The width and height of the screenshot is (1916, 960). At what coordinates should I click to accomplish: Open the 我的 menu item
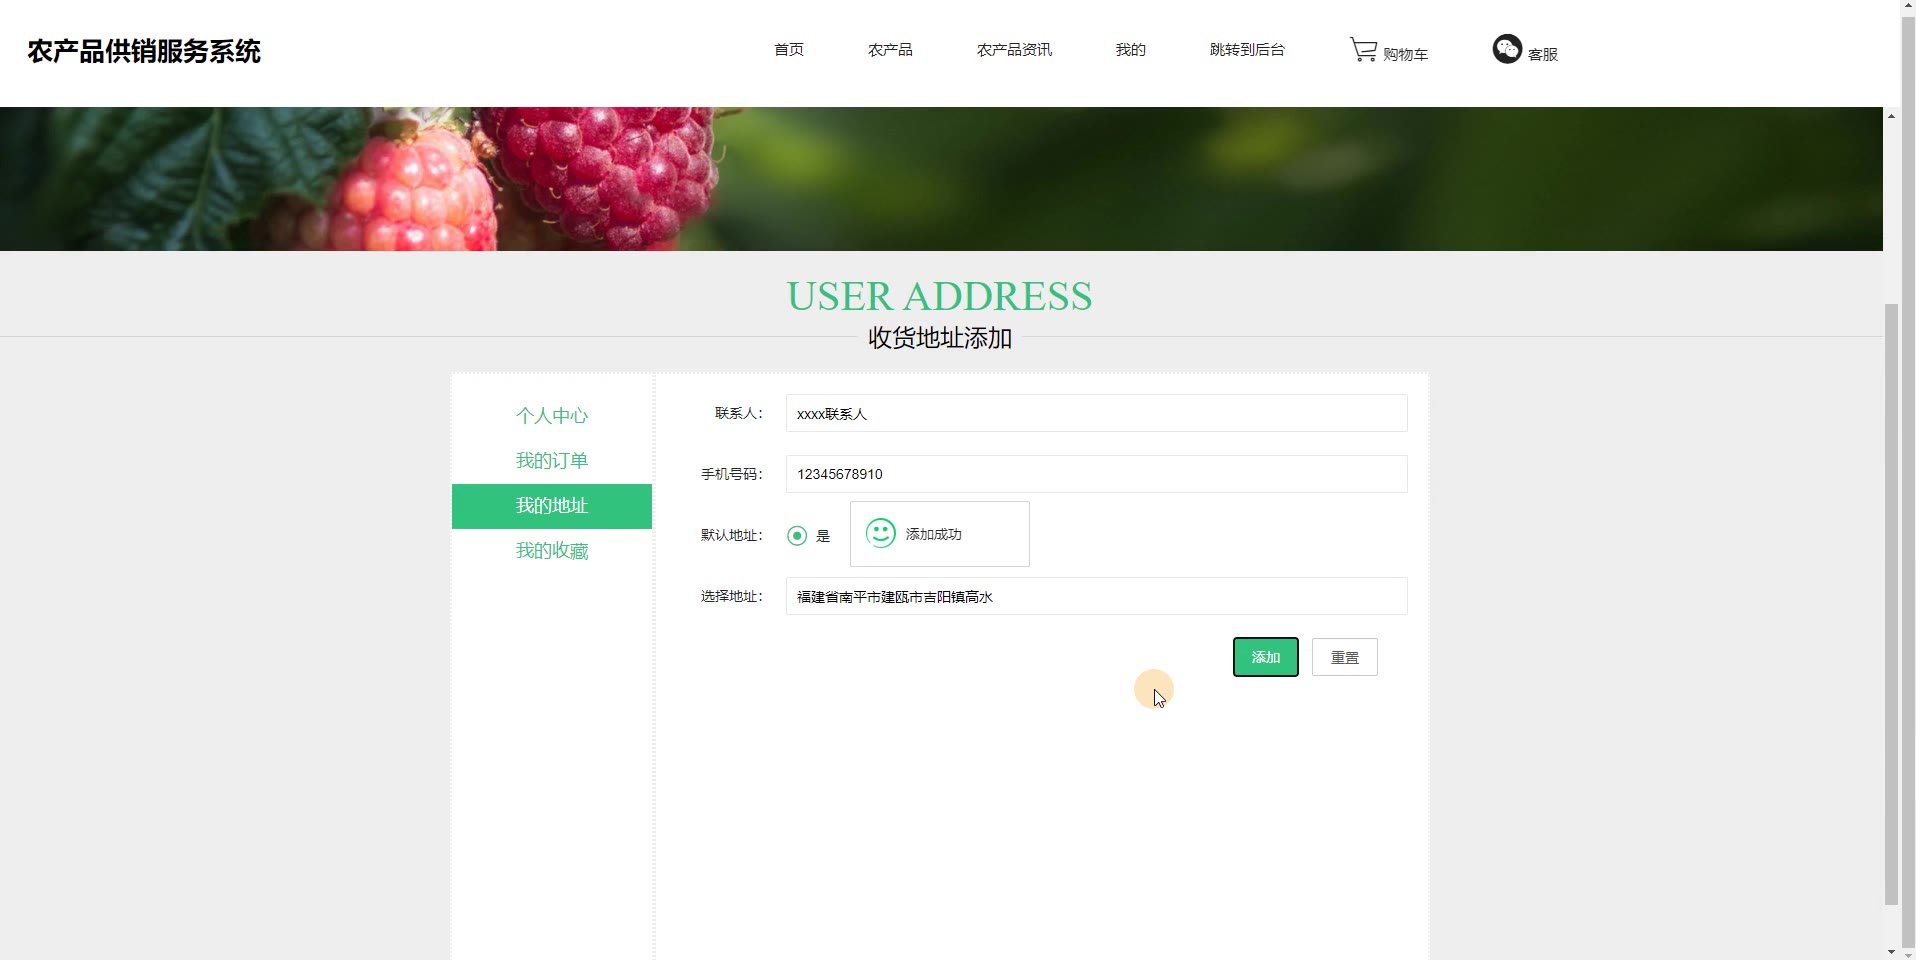[1131, 49]
